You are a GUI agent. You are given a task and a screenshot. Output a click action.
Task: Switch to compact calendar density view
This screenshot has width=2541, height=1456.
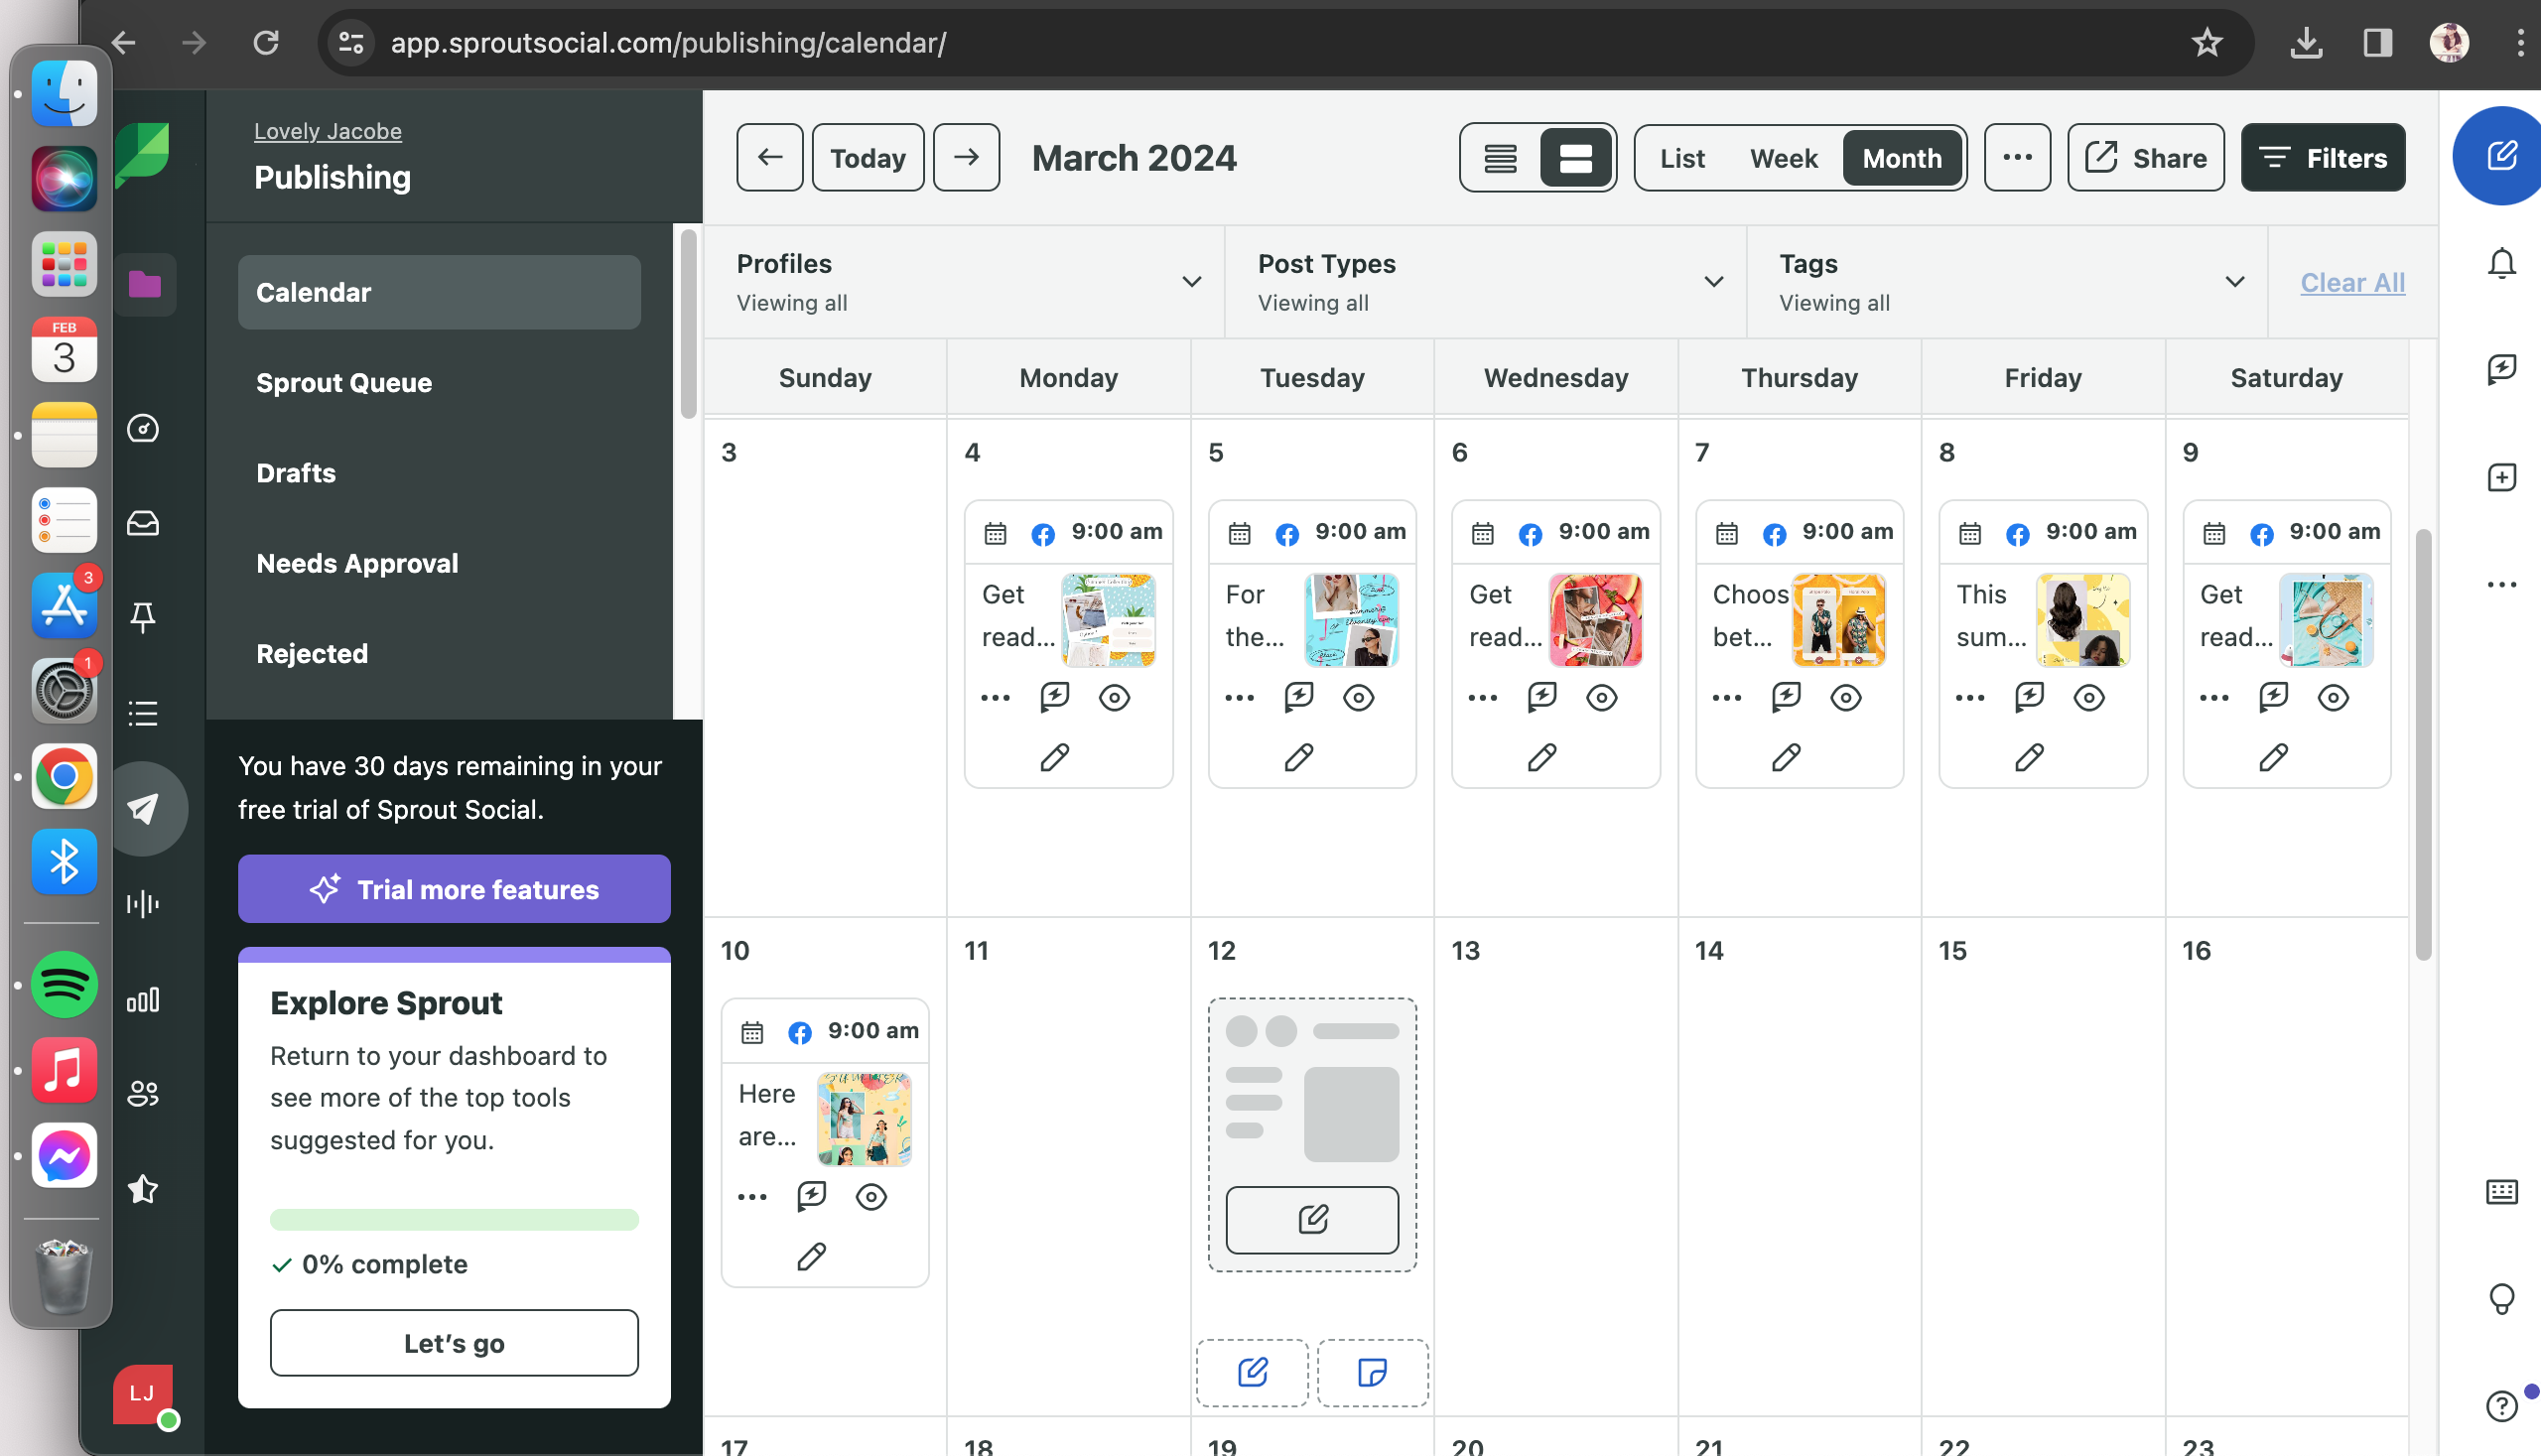pyautogui.click(x=1500, y=158)
